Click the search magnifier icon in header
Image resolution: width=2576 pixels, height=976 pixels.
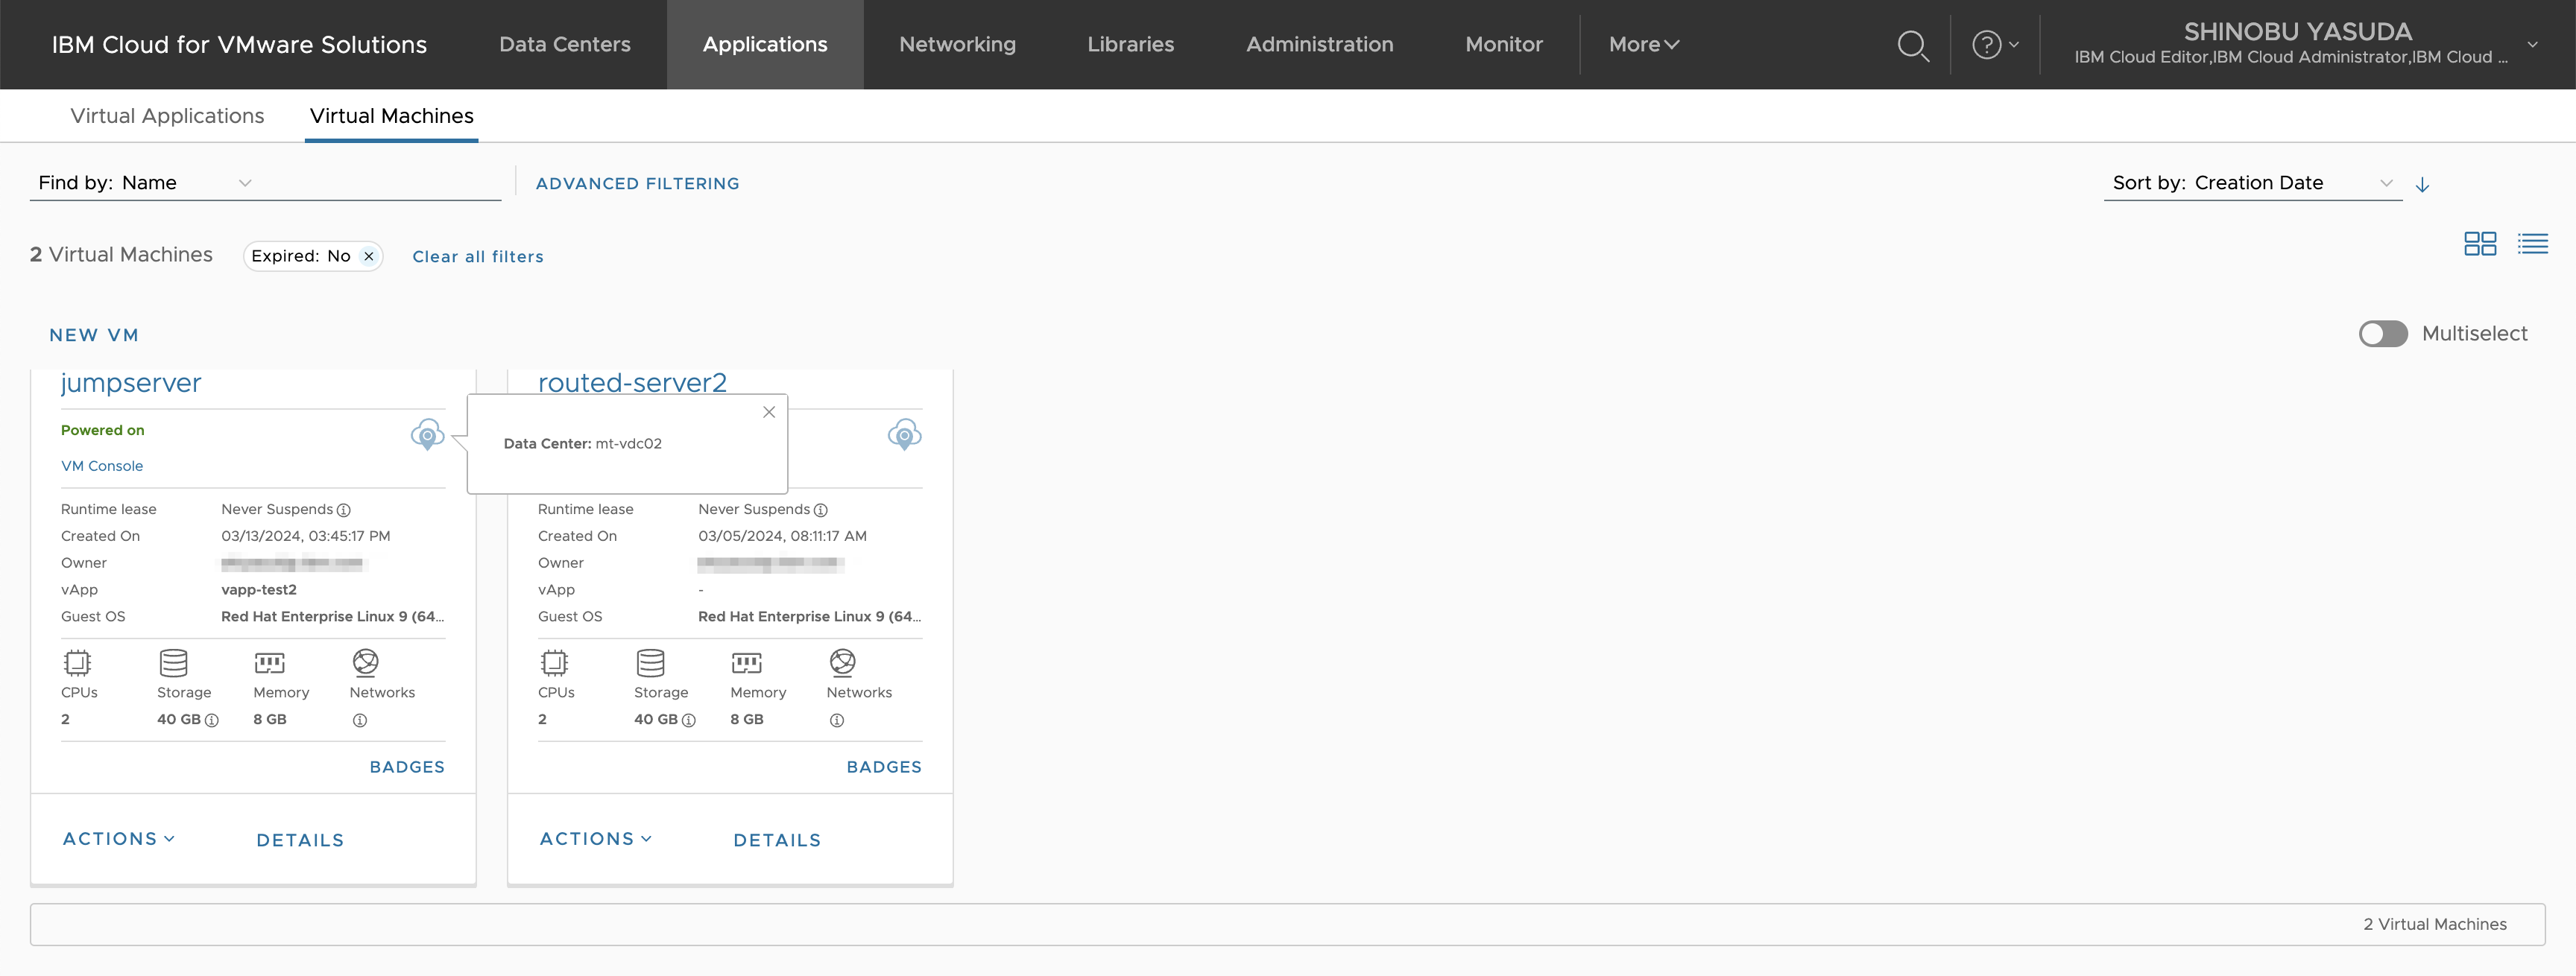pos(1912,45)
